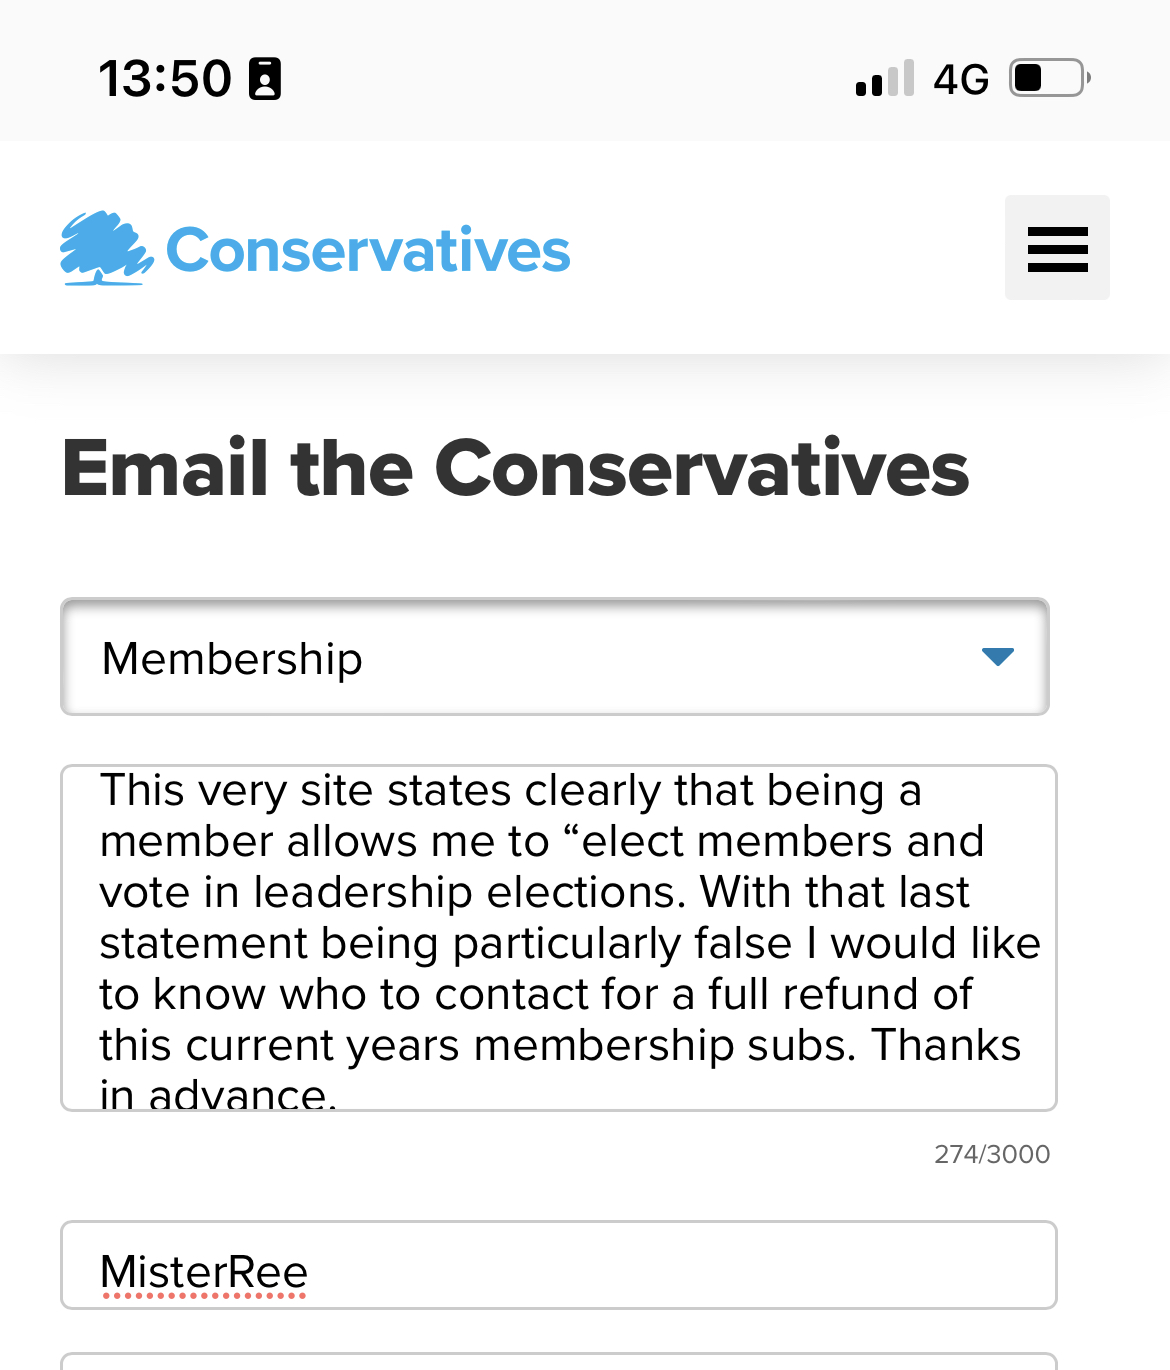Tap the contact badge icon beside the time

coord(265,79)
